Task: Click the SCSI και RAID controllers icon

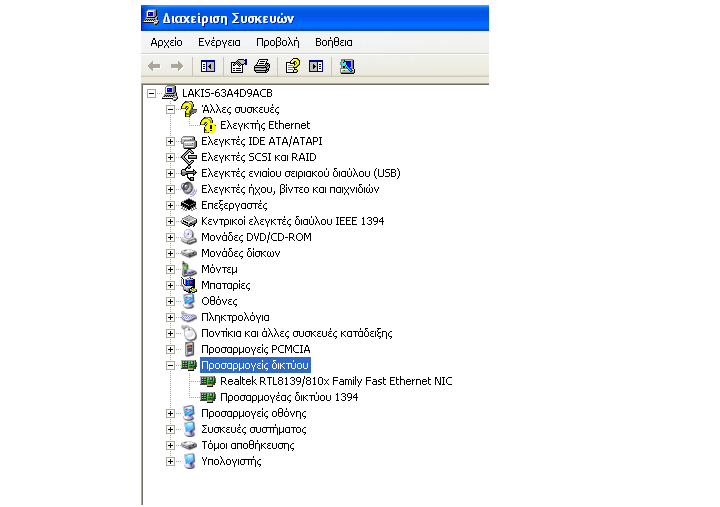Action: [x=189, y=158]
